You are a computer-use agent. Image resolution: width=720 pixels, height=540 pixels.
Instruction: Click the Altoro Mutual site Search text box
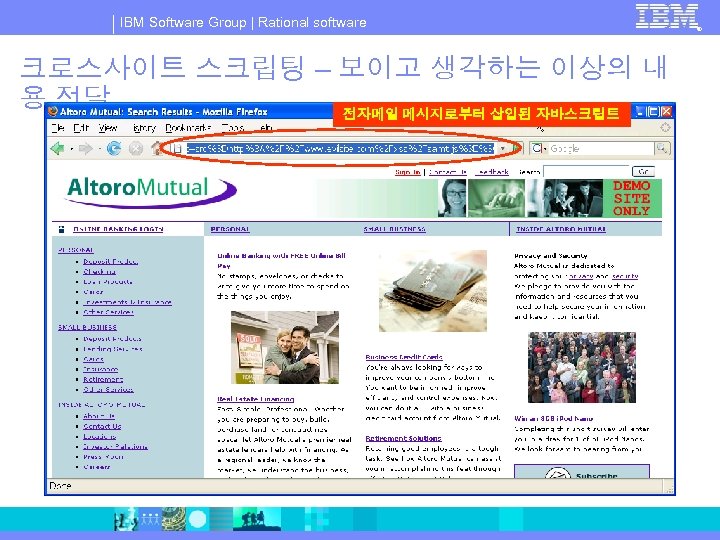click(586, 172)
